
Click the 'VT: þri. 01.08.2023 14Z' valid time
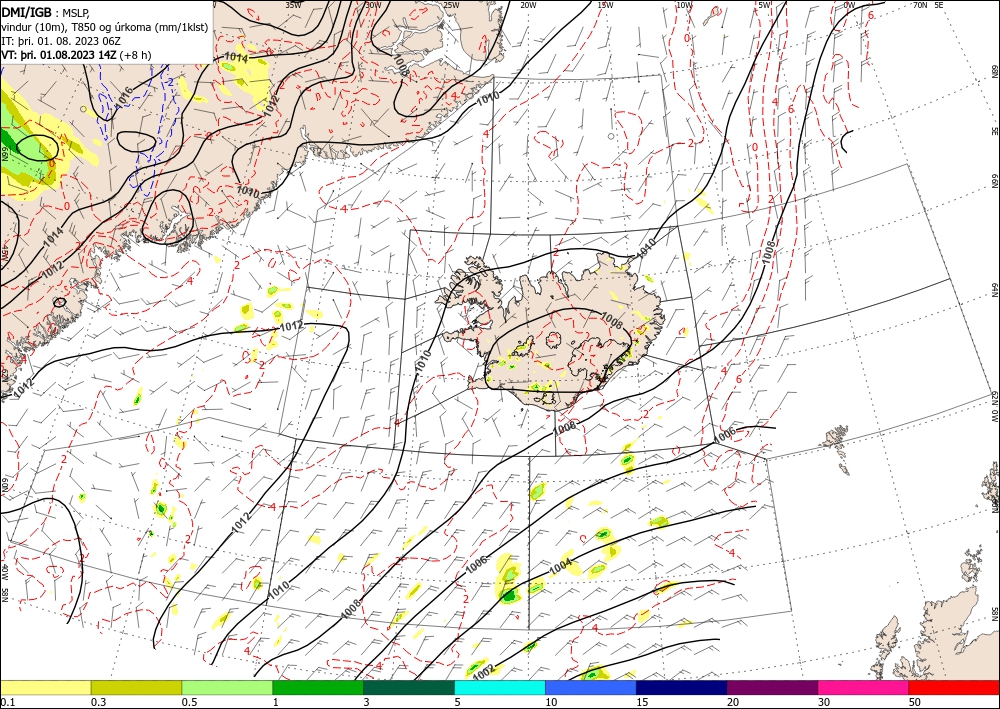[x=60, y=55]
